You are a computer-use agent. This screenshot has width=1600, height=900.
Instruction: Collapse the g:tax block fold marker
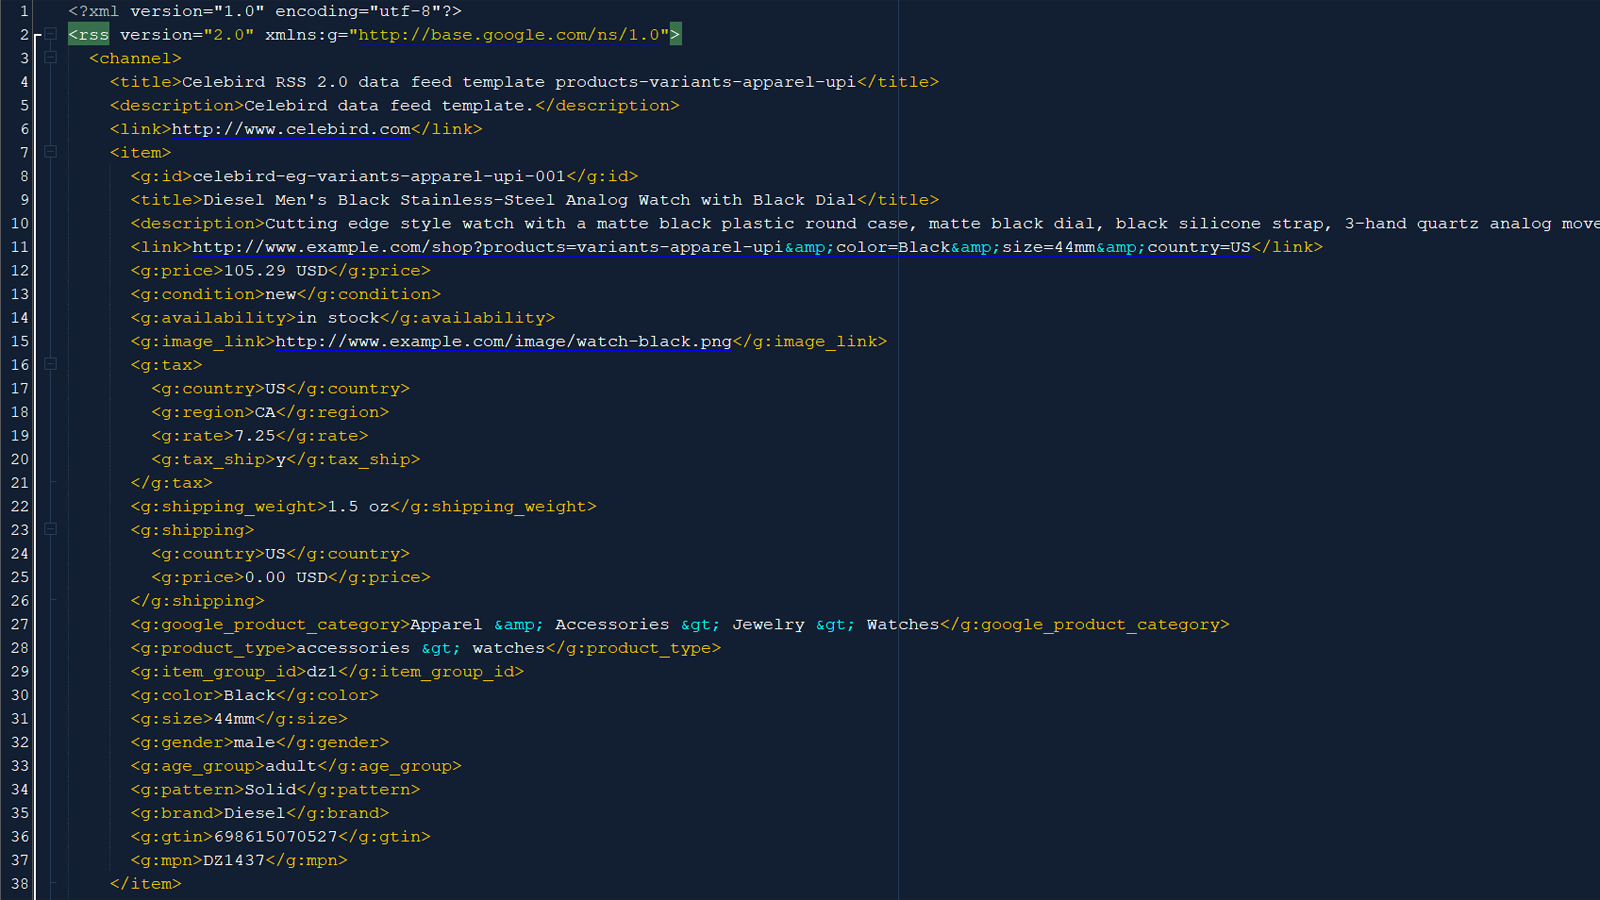coord(50,365)
